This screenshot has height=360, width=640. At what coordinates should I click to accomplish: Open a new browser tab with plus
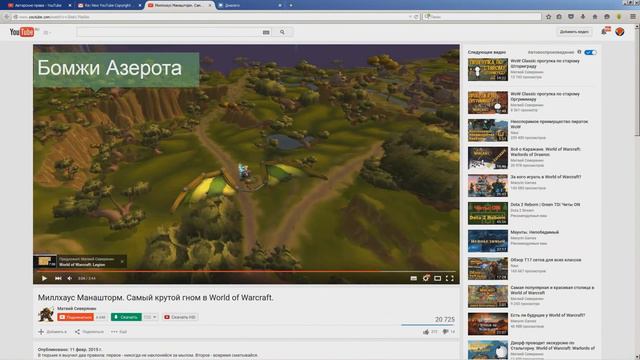[x=291, y=5]
